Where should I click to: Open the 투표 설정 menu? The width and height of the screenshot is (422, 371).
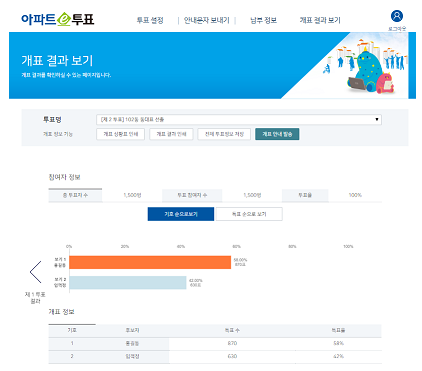(x=150, y=20)
